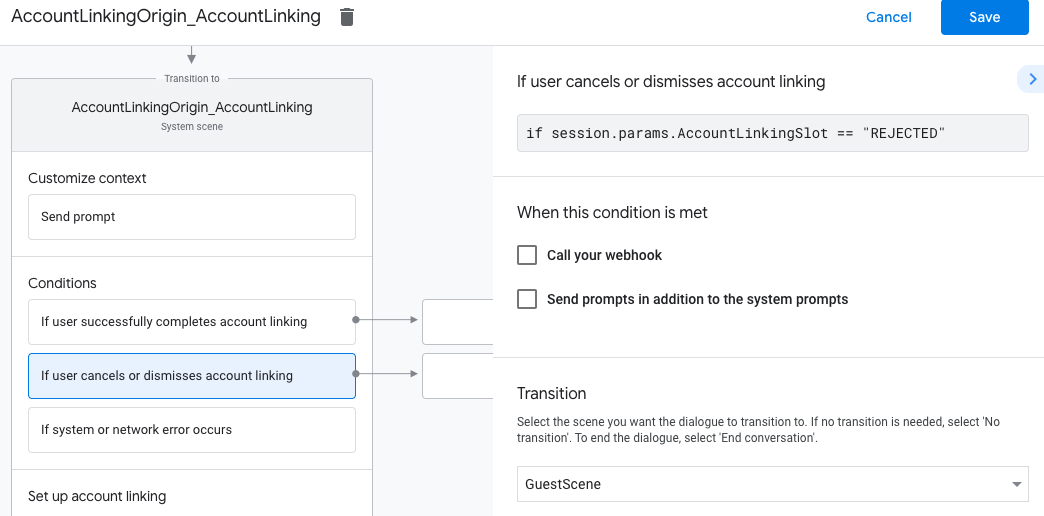Click the AccountLinkingOrigin_AccountLinking system scene header
The height and width of the screenshot is (516, 1044).
click(191, 114)
